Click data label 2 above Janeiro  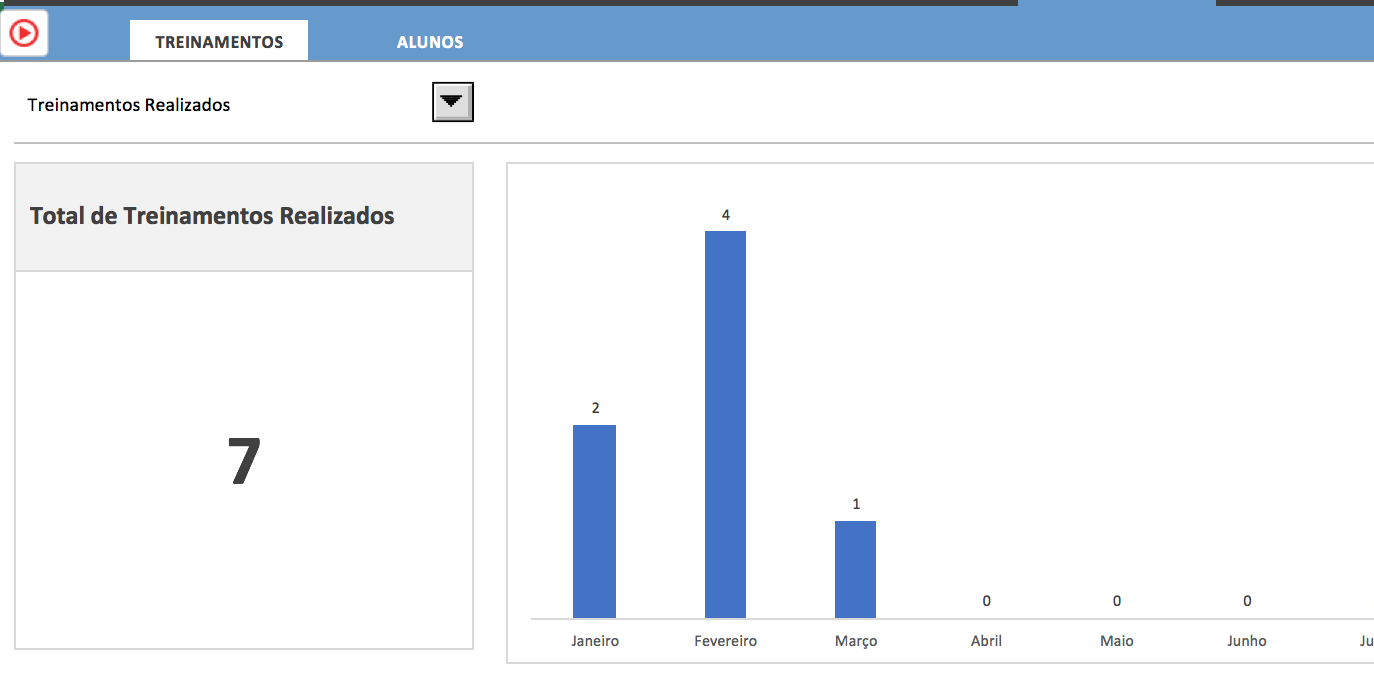coord(595,408)
